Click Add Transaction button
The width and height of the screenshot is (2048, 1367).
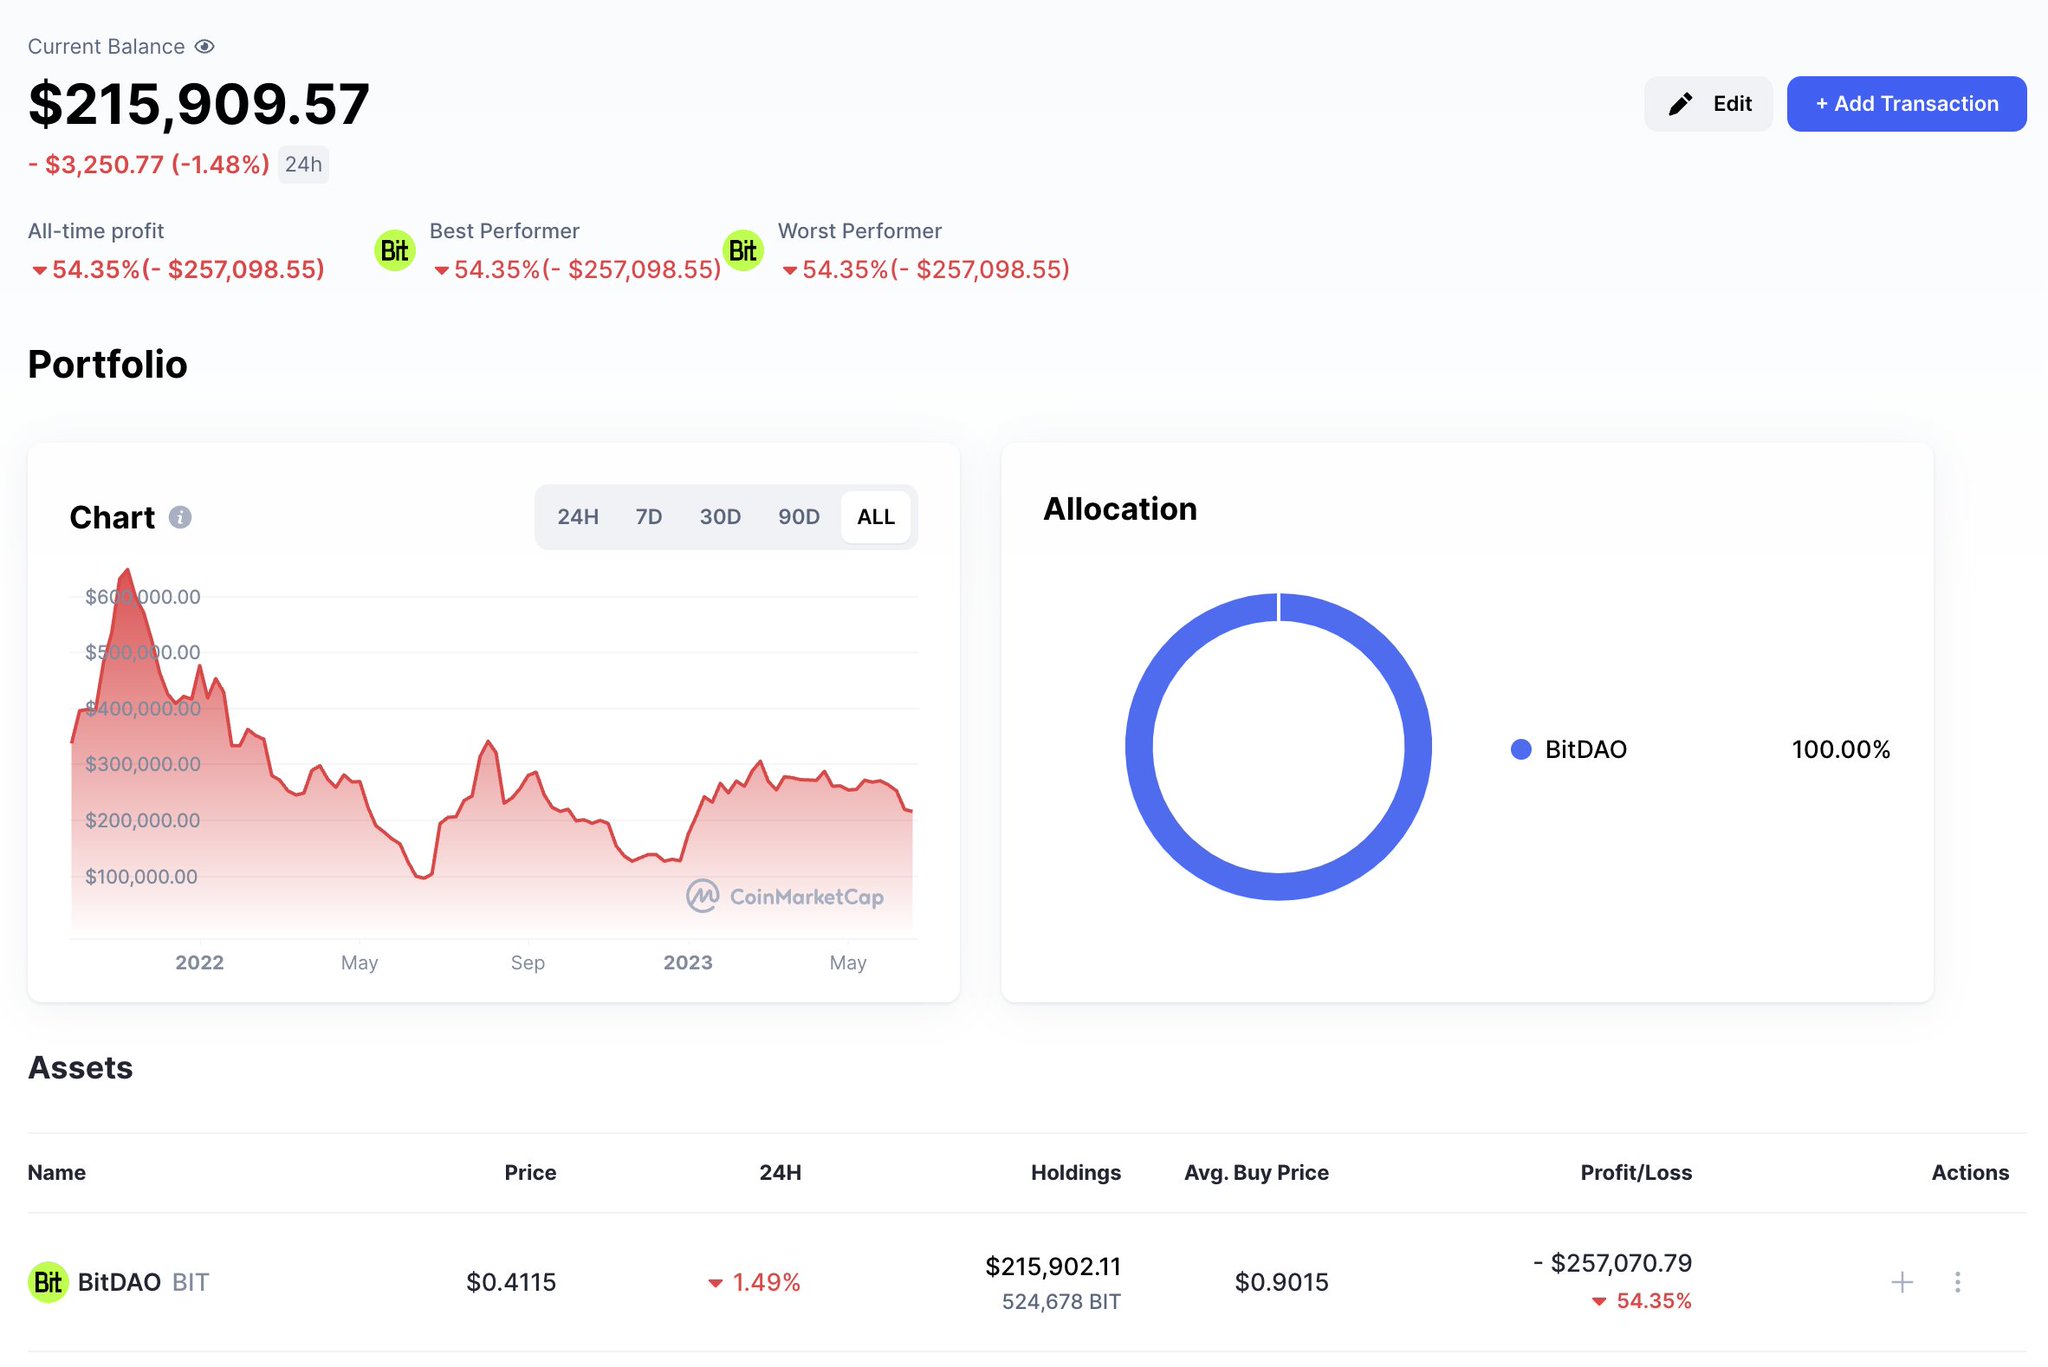1906,104
